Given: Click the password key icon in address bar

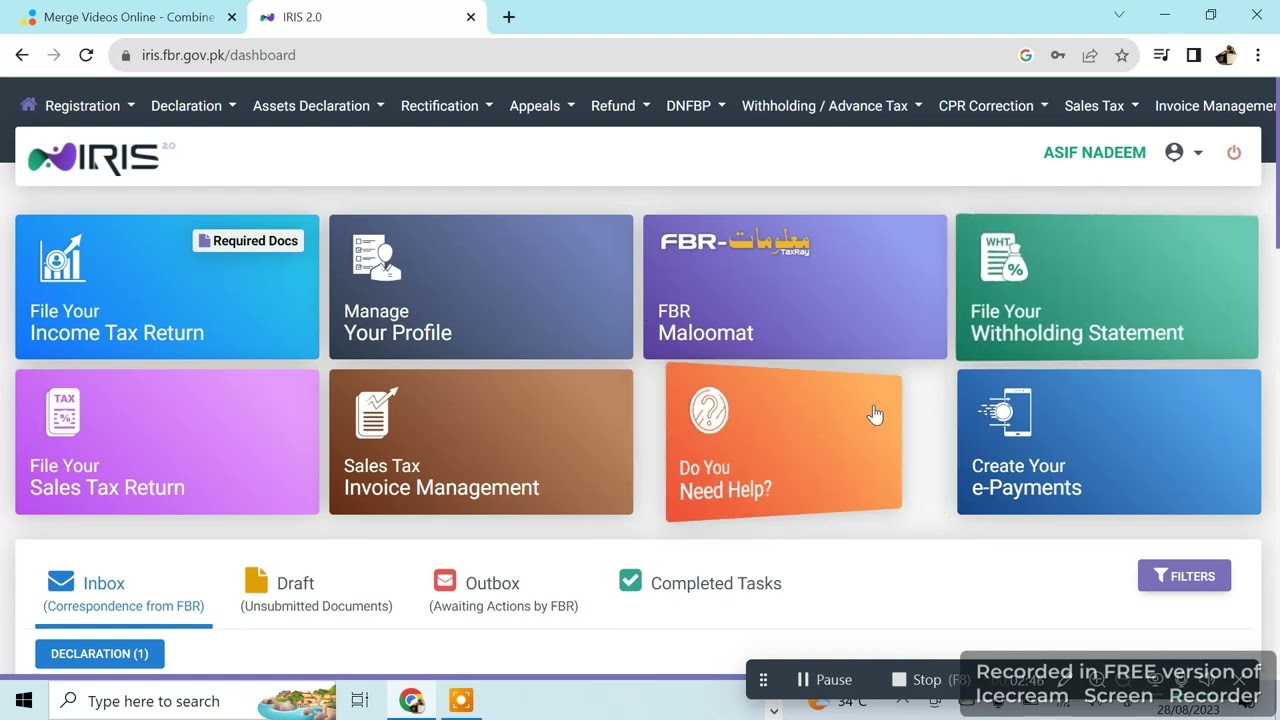Looking at the screenshot, I should (x=1058, y=55).
